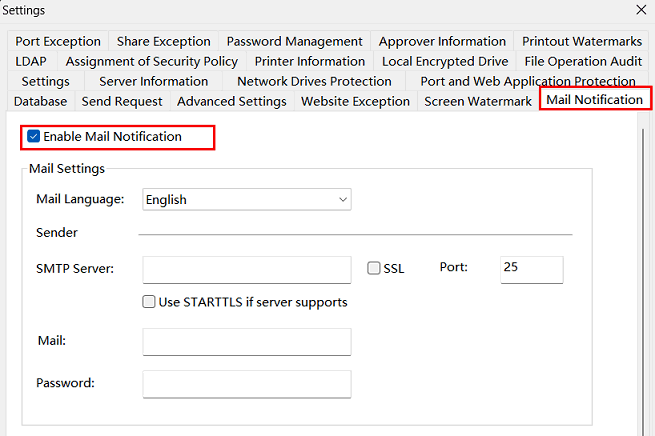Open the Network Drives Protection tab
The image size is (655, 436).
pyautogui.click(x=314, y=81)
